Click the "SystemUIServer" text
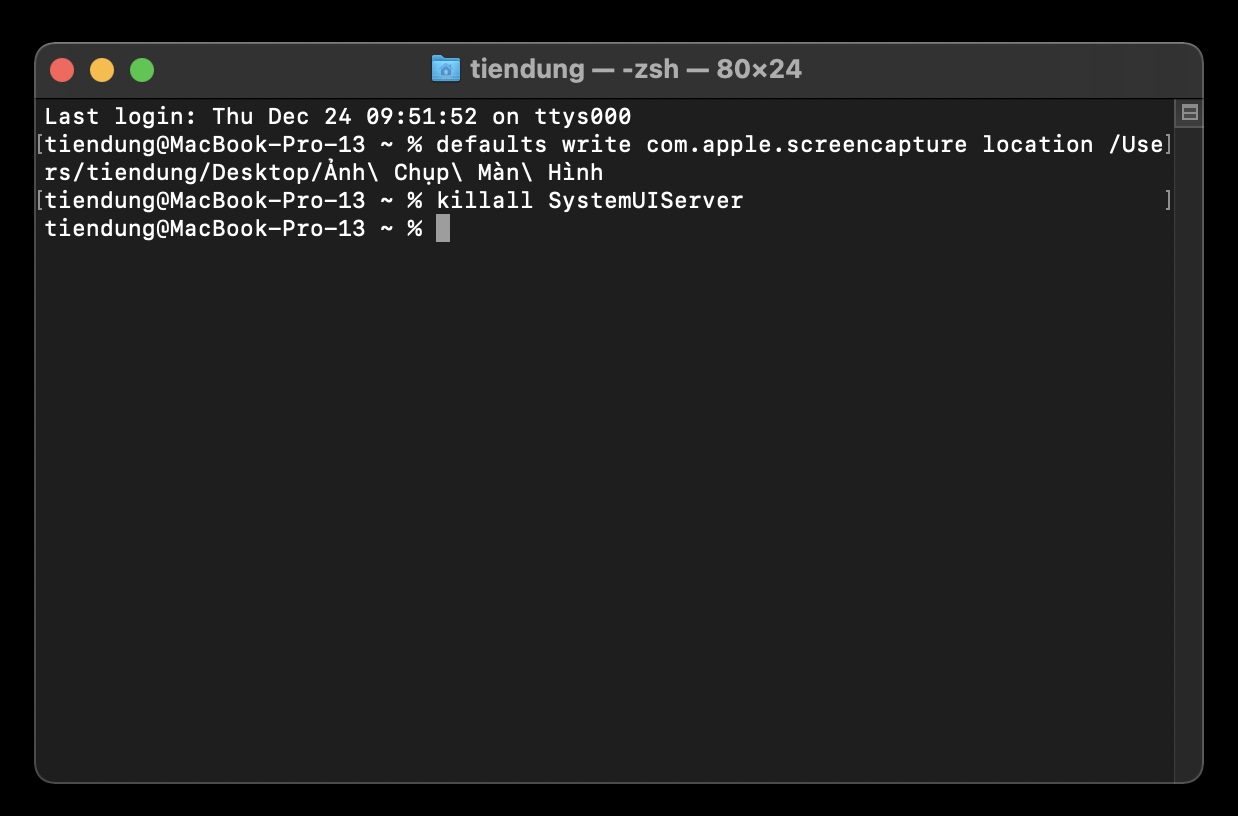Screen dimensions: 1238x816 tap(645, 200)
